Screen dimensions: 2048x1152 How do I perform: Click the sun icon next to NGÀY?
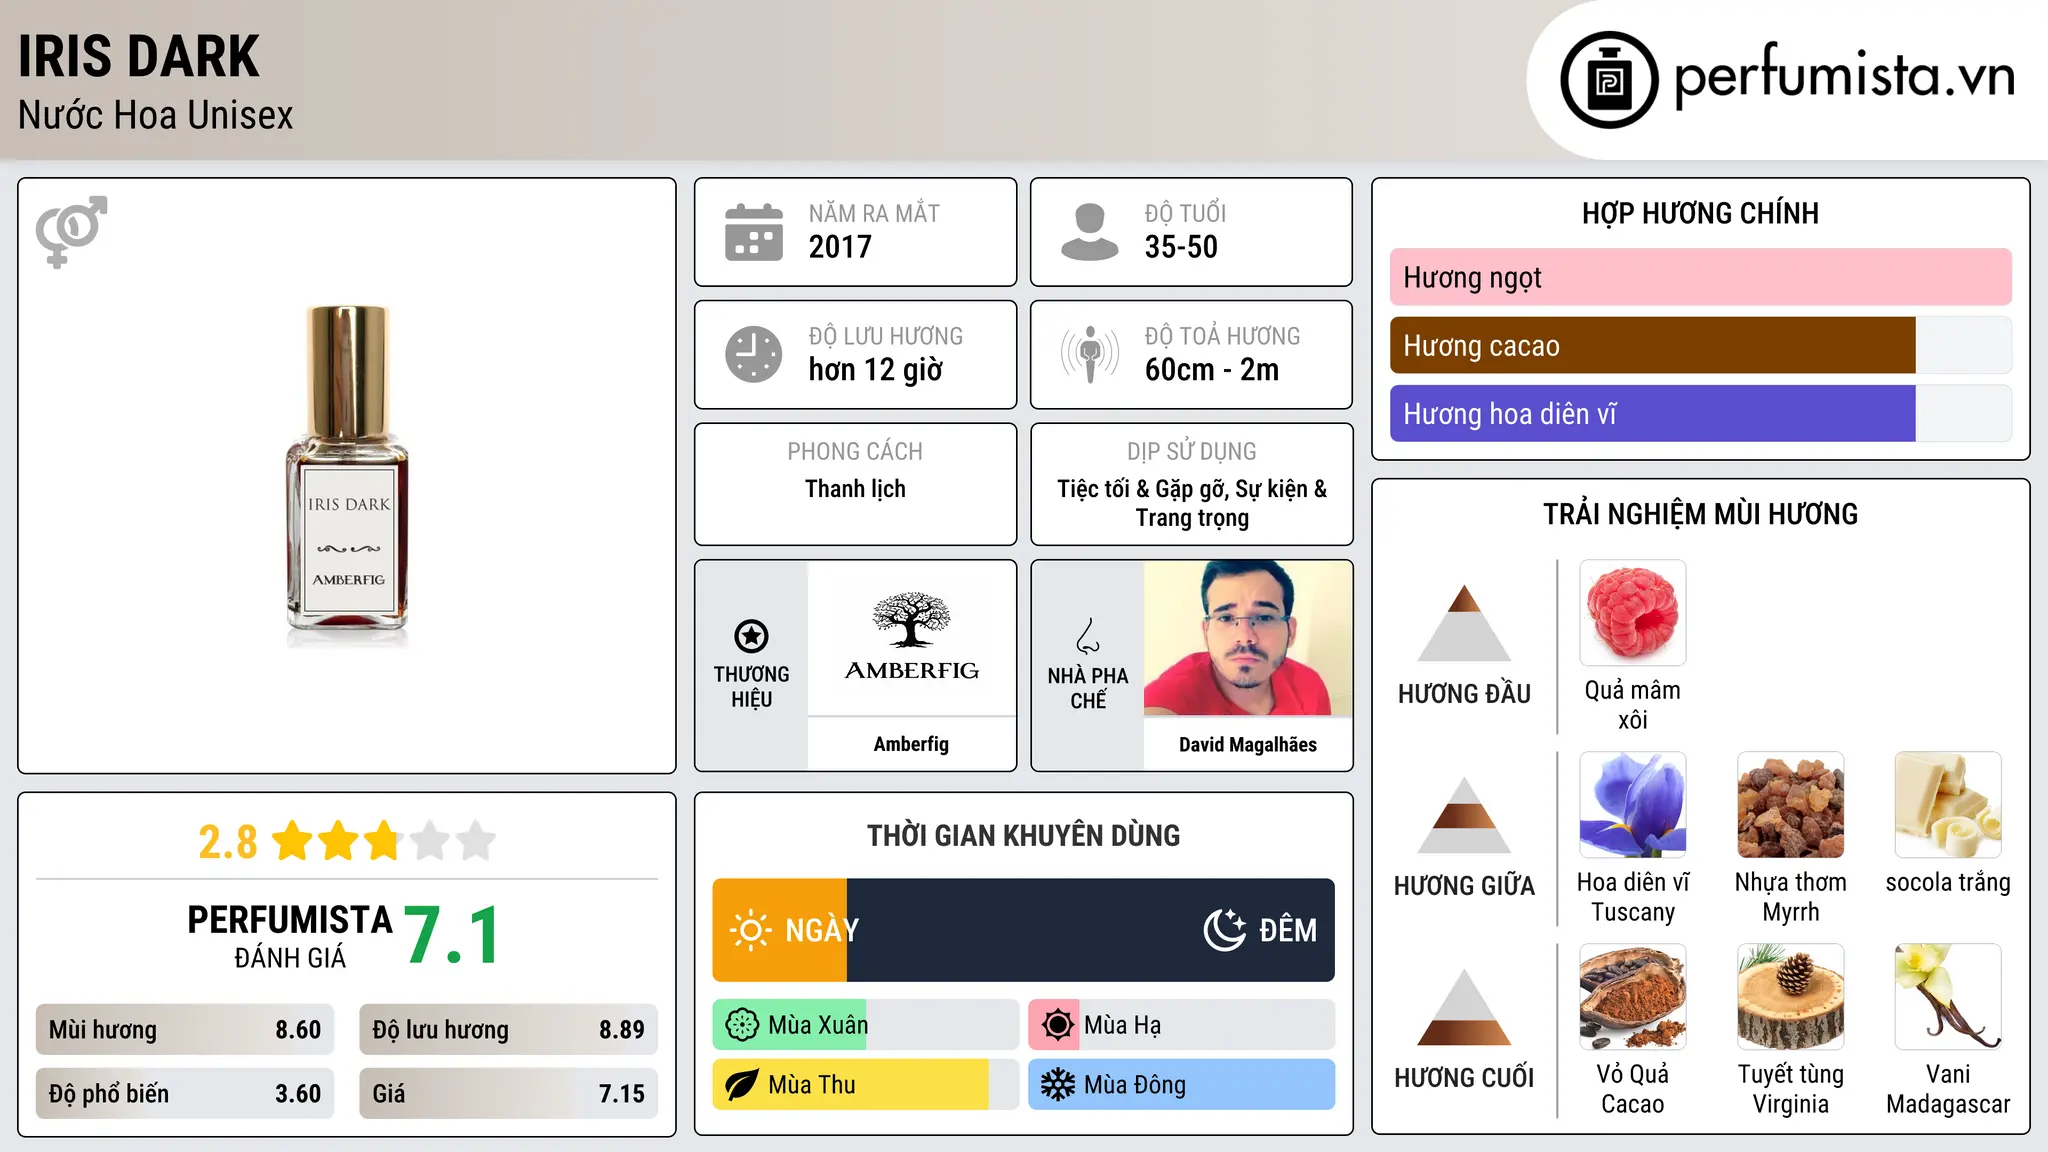click(x=750, y=930)
